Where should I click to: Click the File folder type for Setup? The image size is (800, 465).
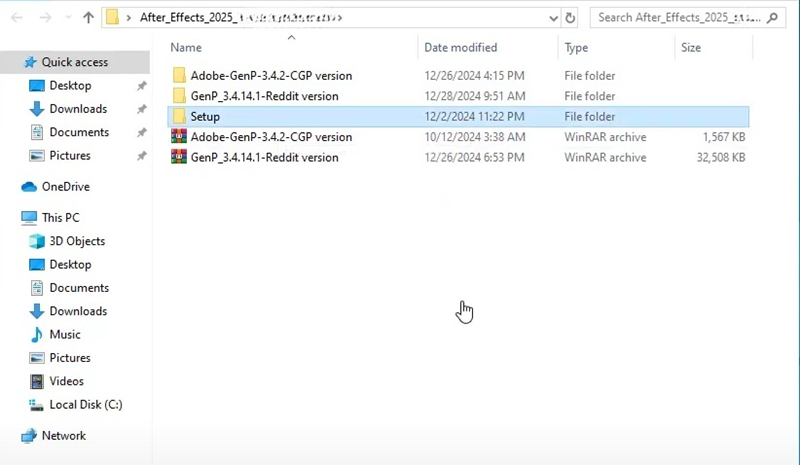[590, 116]
